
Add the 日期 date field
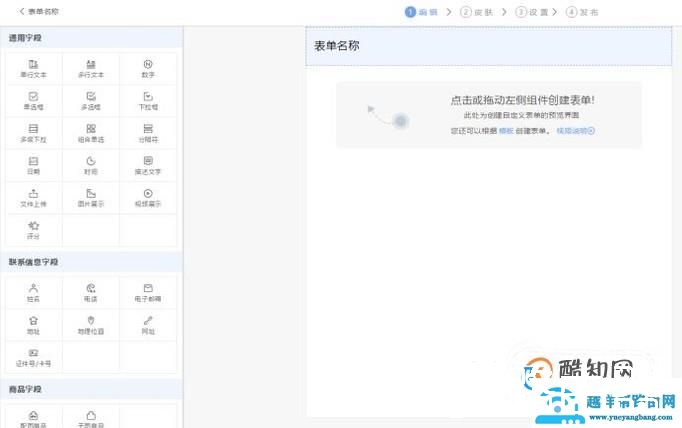click(33, 165)
